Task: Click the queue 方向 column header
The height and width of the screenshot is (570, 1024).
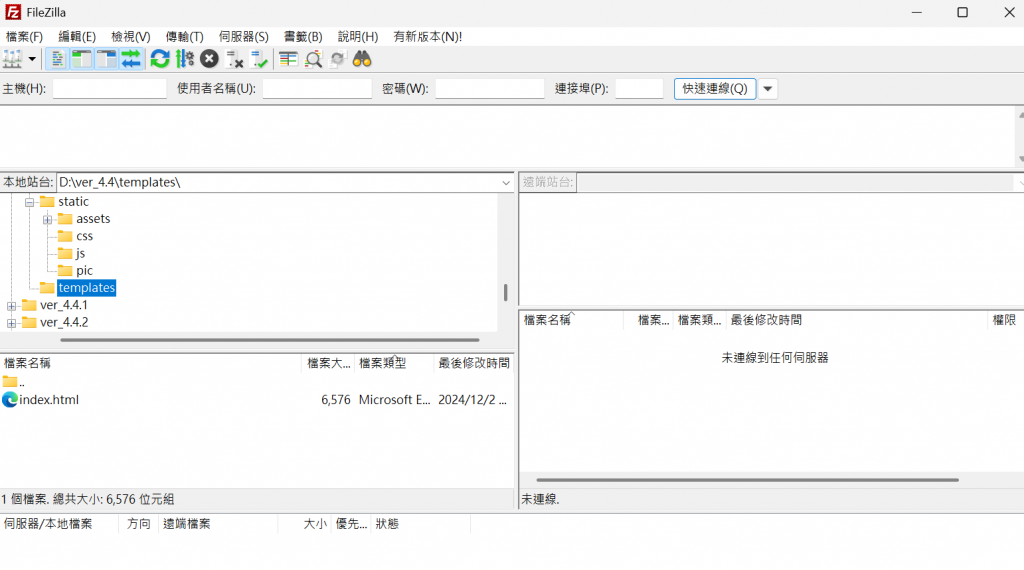Action: coord(138,524)
